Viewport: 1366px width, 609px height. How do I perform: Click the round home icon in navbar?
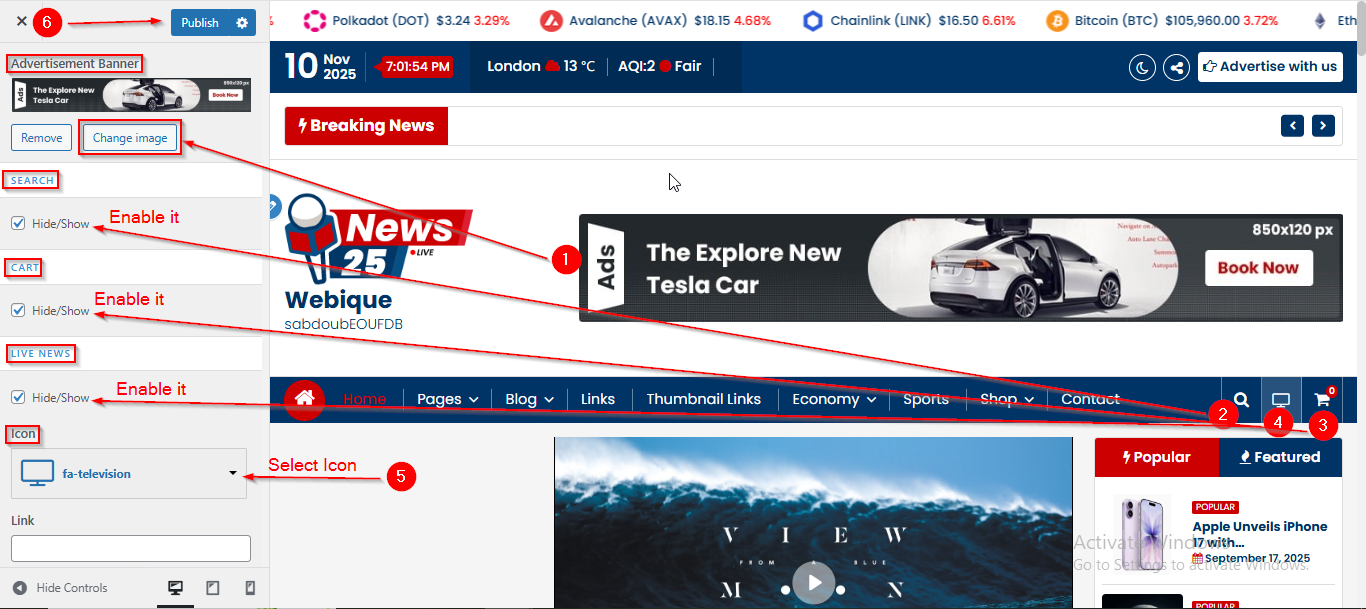click(305, 399)
